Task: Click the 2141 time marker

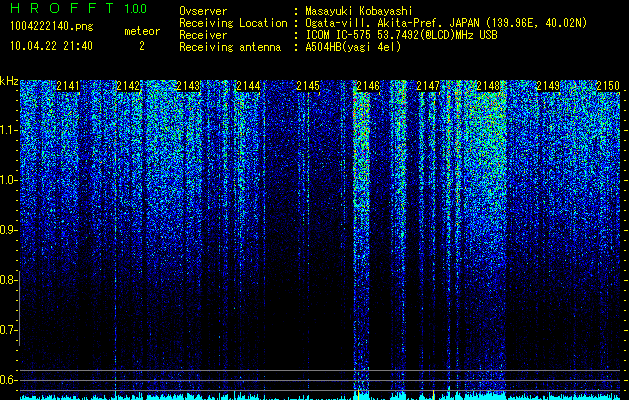Action: (x=68, y=86)
